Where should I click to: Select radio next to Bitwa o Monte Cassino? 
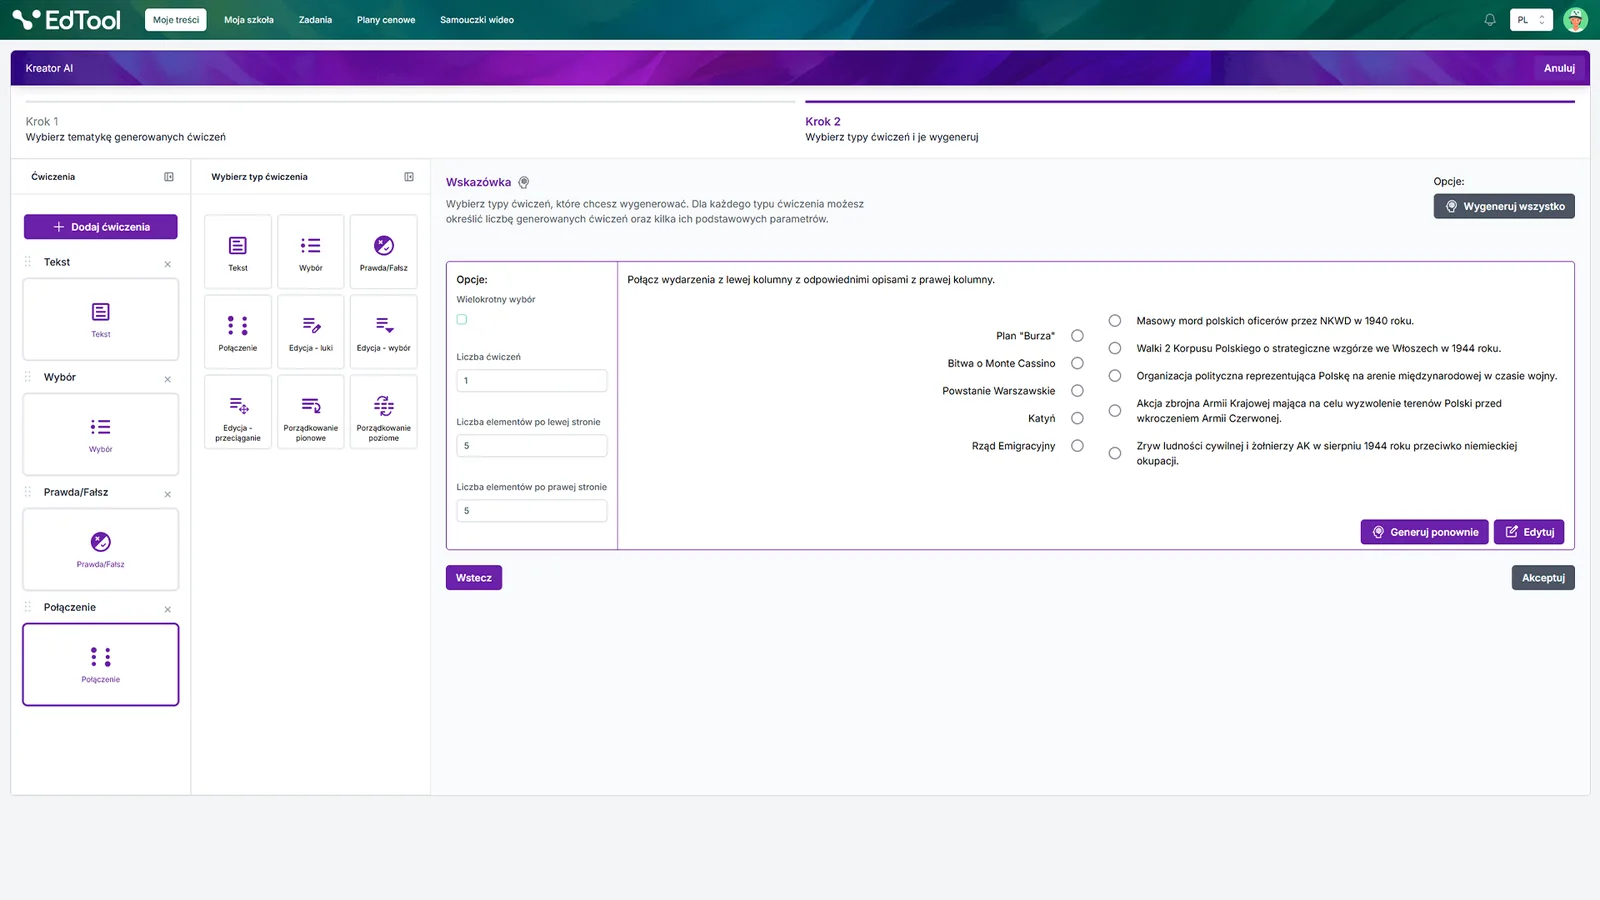click(x=1077, y=363)
